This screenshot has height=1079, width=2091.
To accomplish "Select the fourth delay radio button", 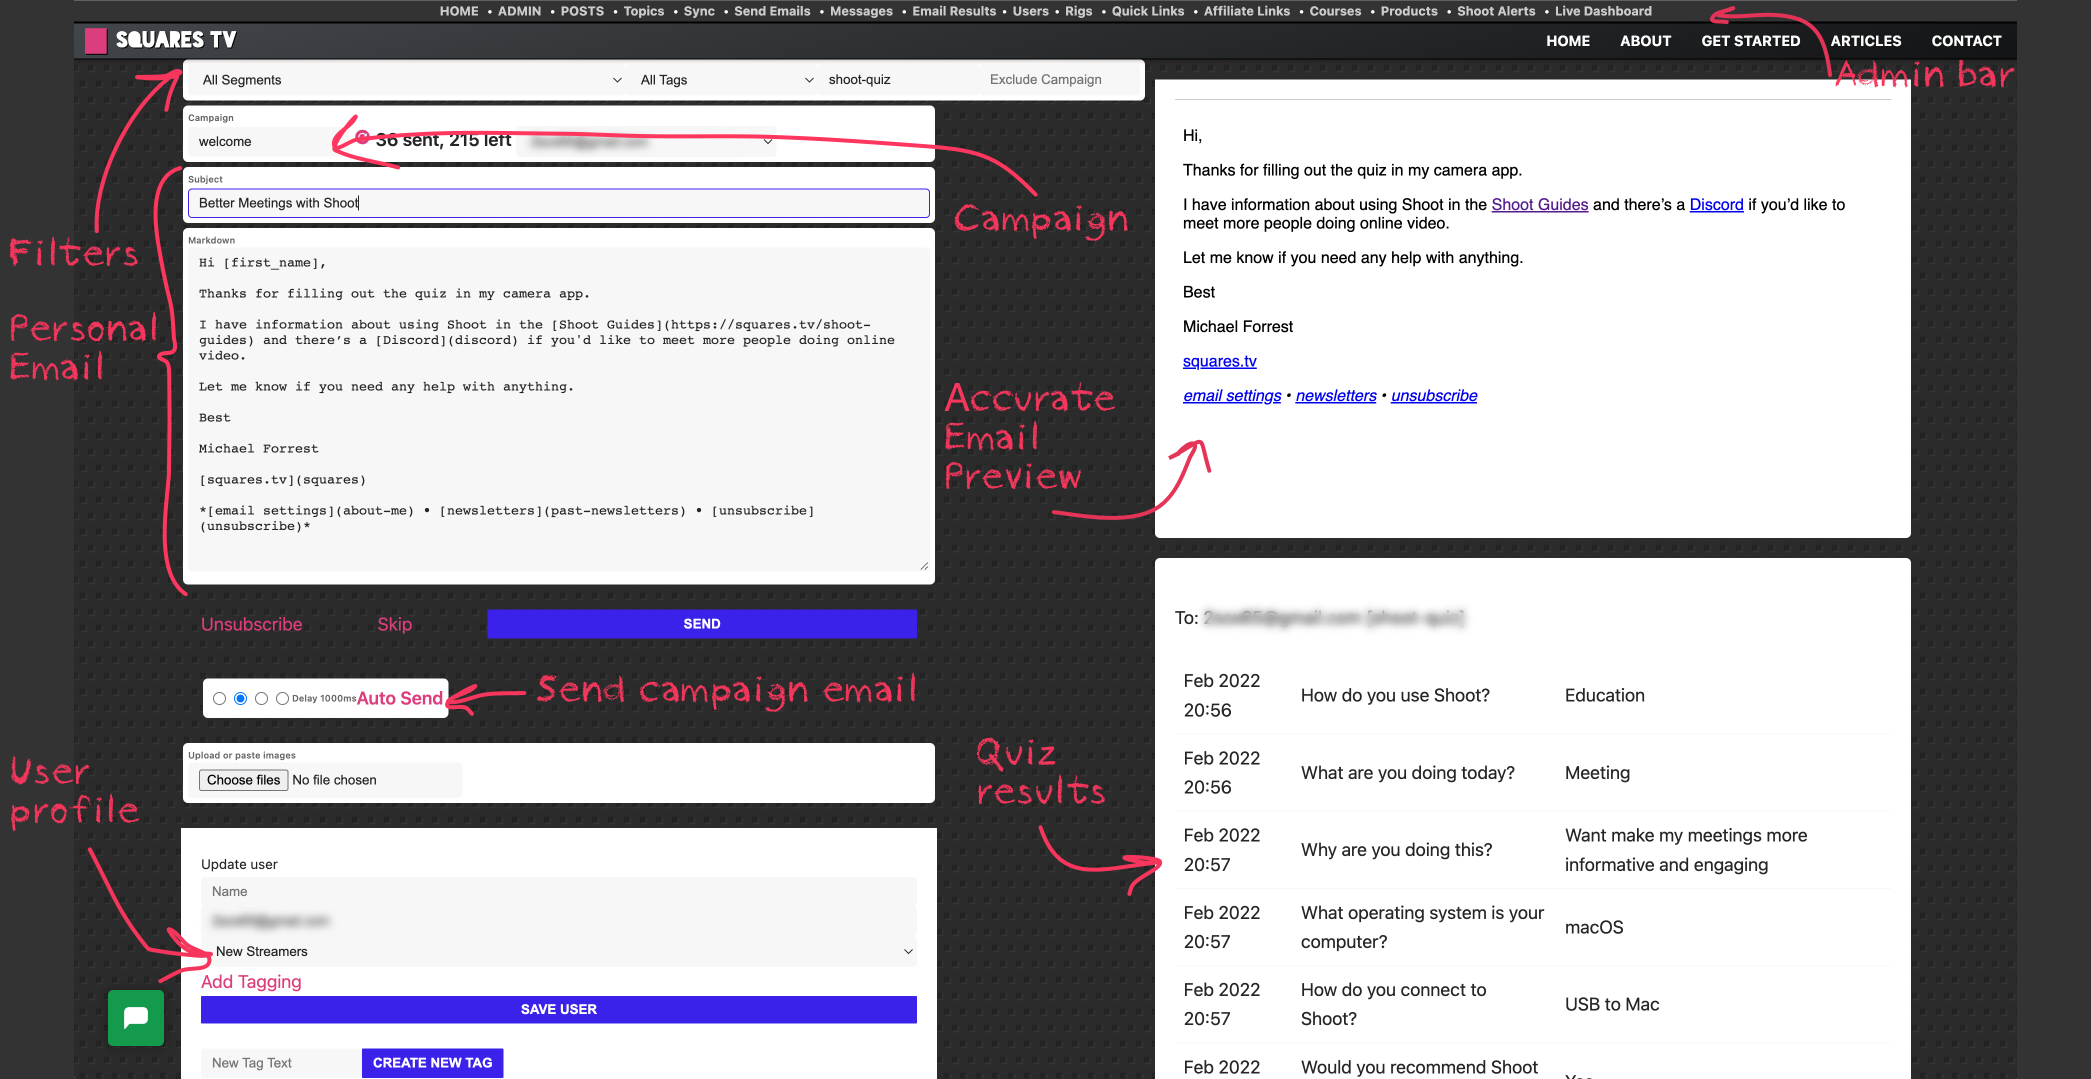I will tap(282, 699).
